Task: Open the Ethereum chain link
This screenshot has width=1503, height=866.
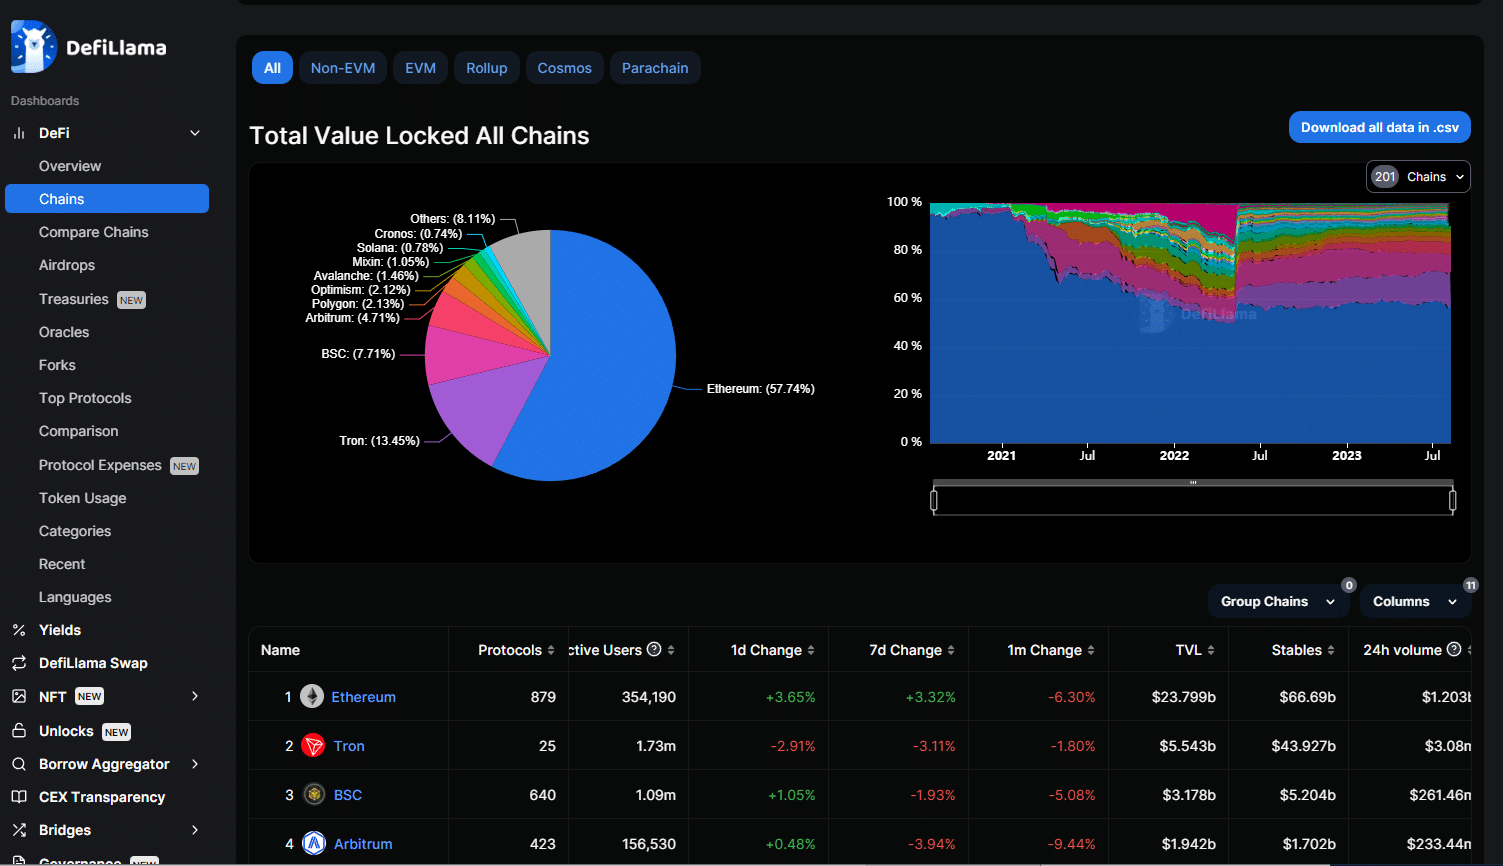Action: (364, 697)
